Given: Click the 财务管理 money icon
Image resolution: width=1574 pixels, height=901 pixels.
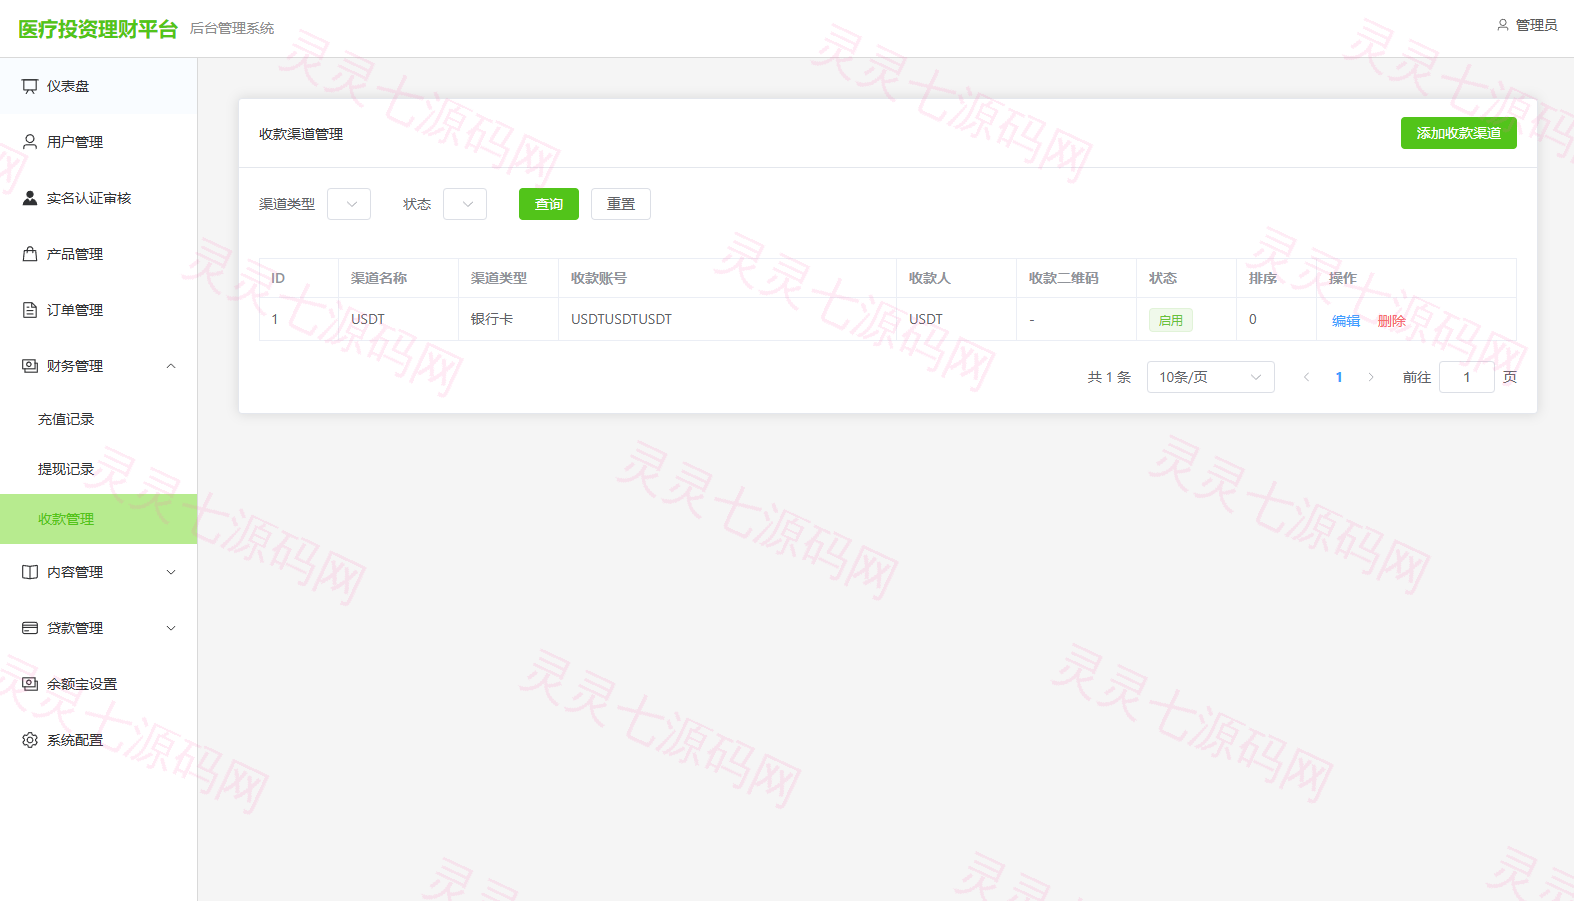Looking at the screenshot, I should (30, 366).
